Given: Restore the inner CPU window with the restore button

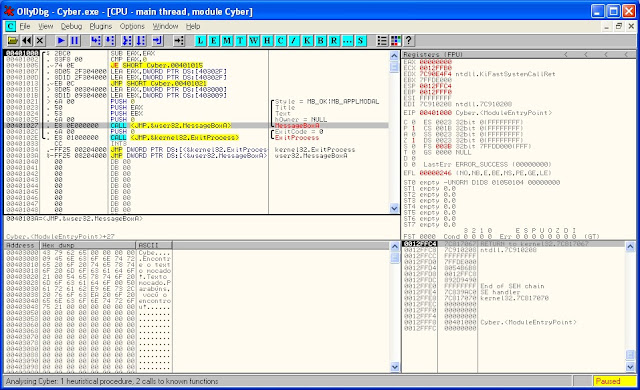Looking at the screenshot, I should (619, 27).
